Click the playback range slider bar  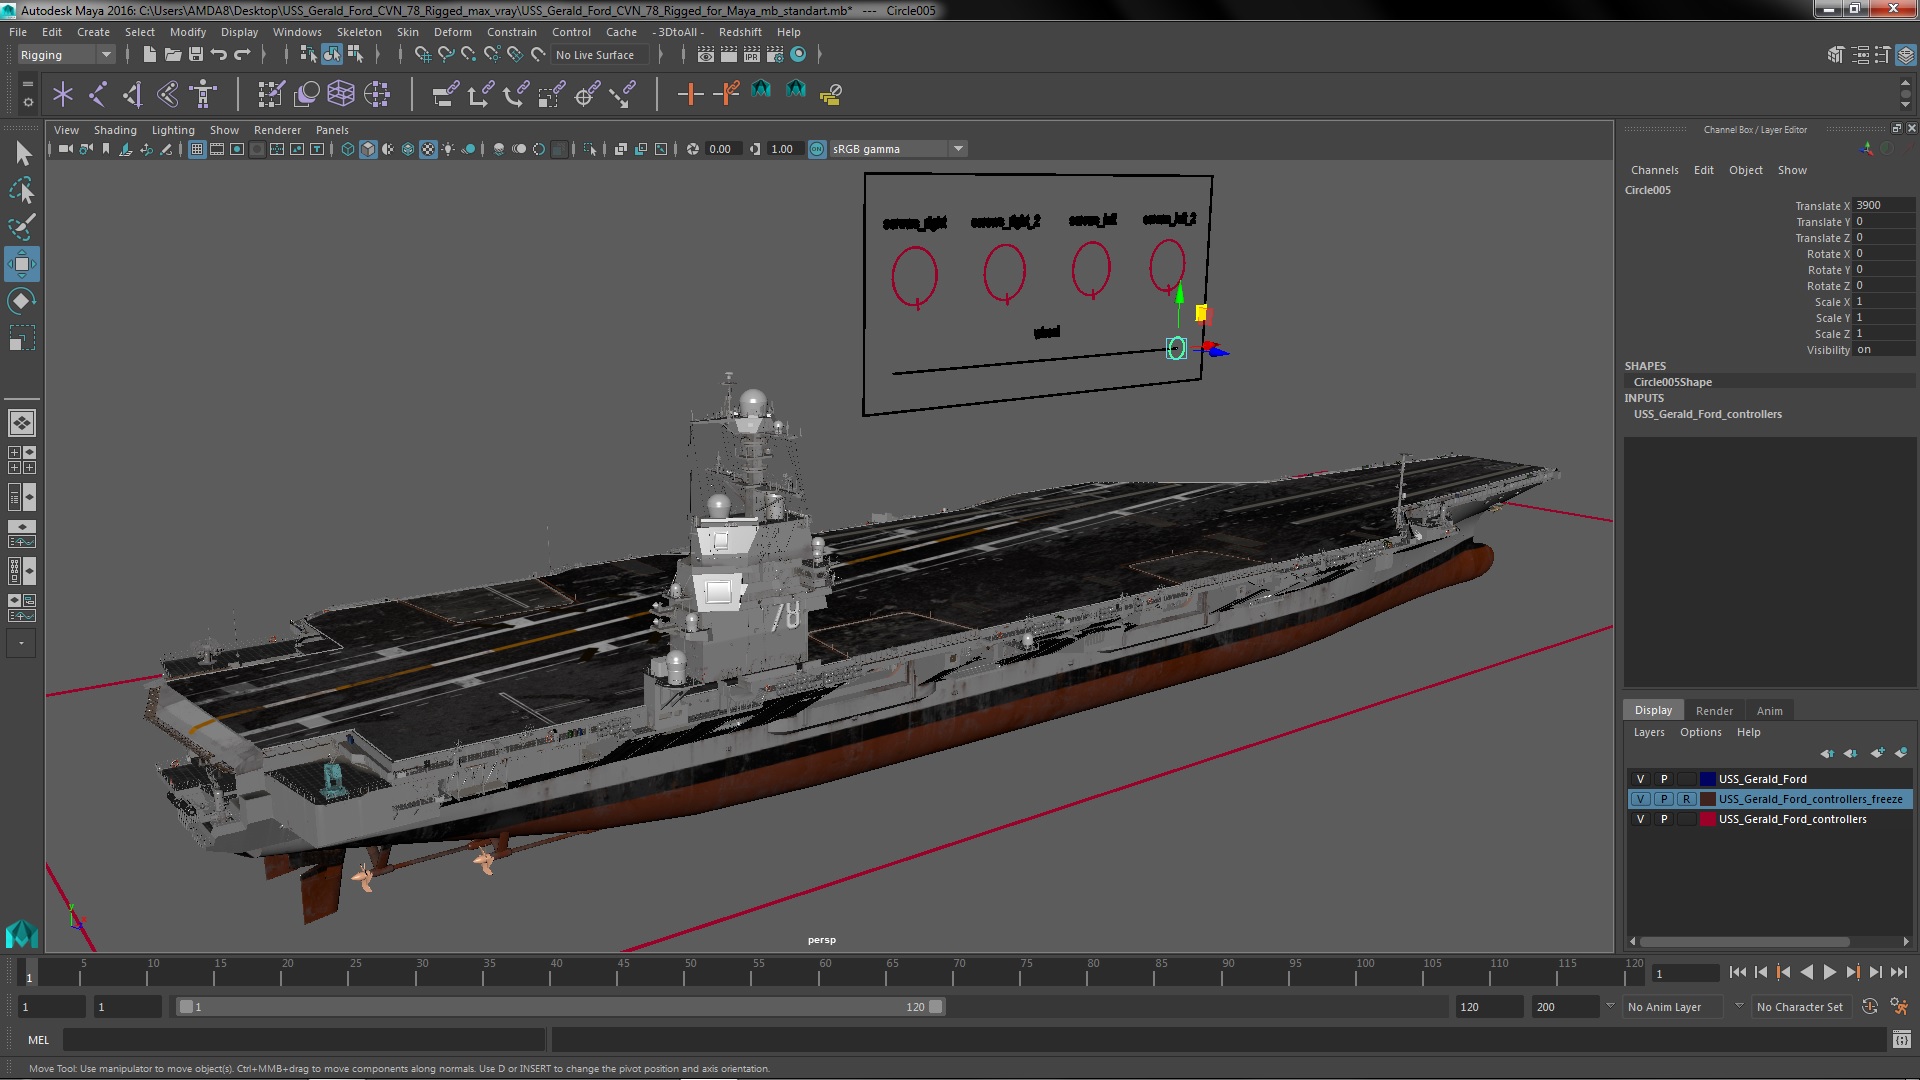(x=560, y=1007)
